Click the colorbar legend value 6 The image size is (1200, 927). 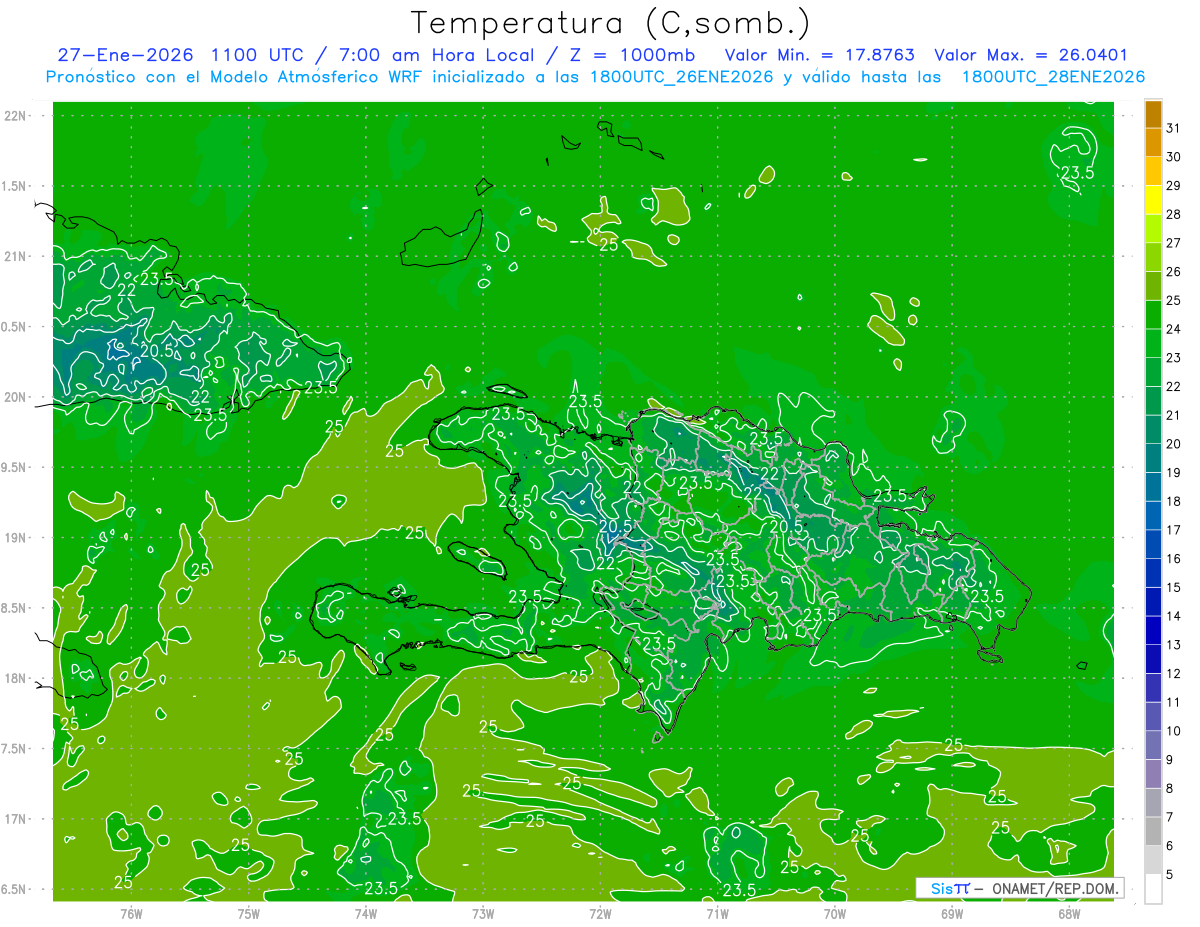pyautogui.click(x=1170, y=846)
